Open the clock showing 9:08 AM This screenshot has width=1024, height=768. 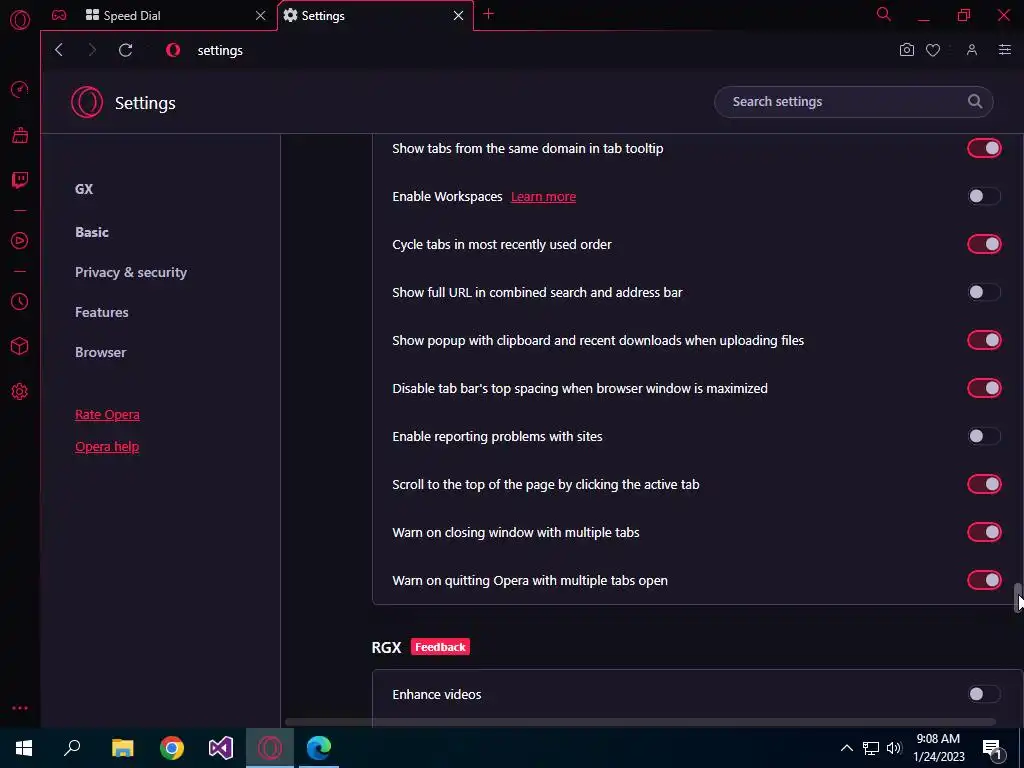pyautogui.click(x=938, y=748)
